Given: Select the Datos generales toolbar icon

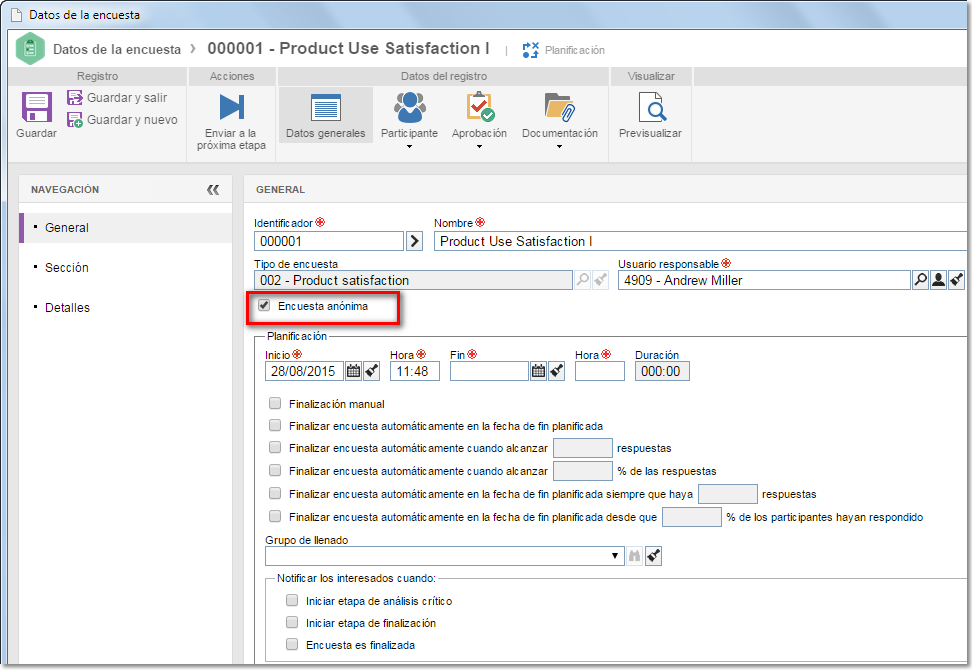Looking at the screenshot, I should point(325,107).
